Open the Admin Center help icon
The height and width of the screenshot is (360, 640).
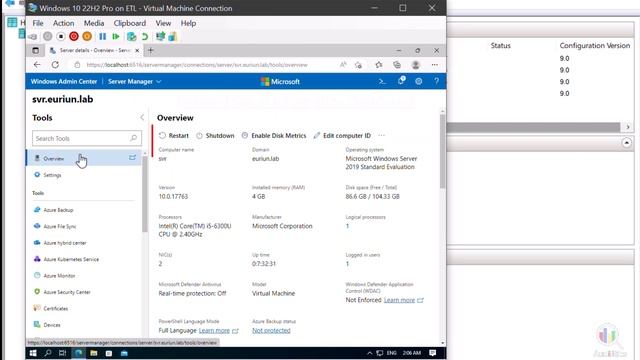[436, 82]
